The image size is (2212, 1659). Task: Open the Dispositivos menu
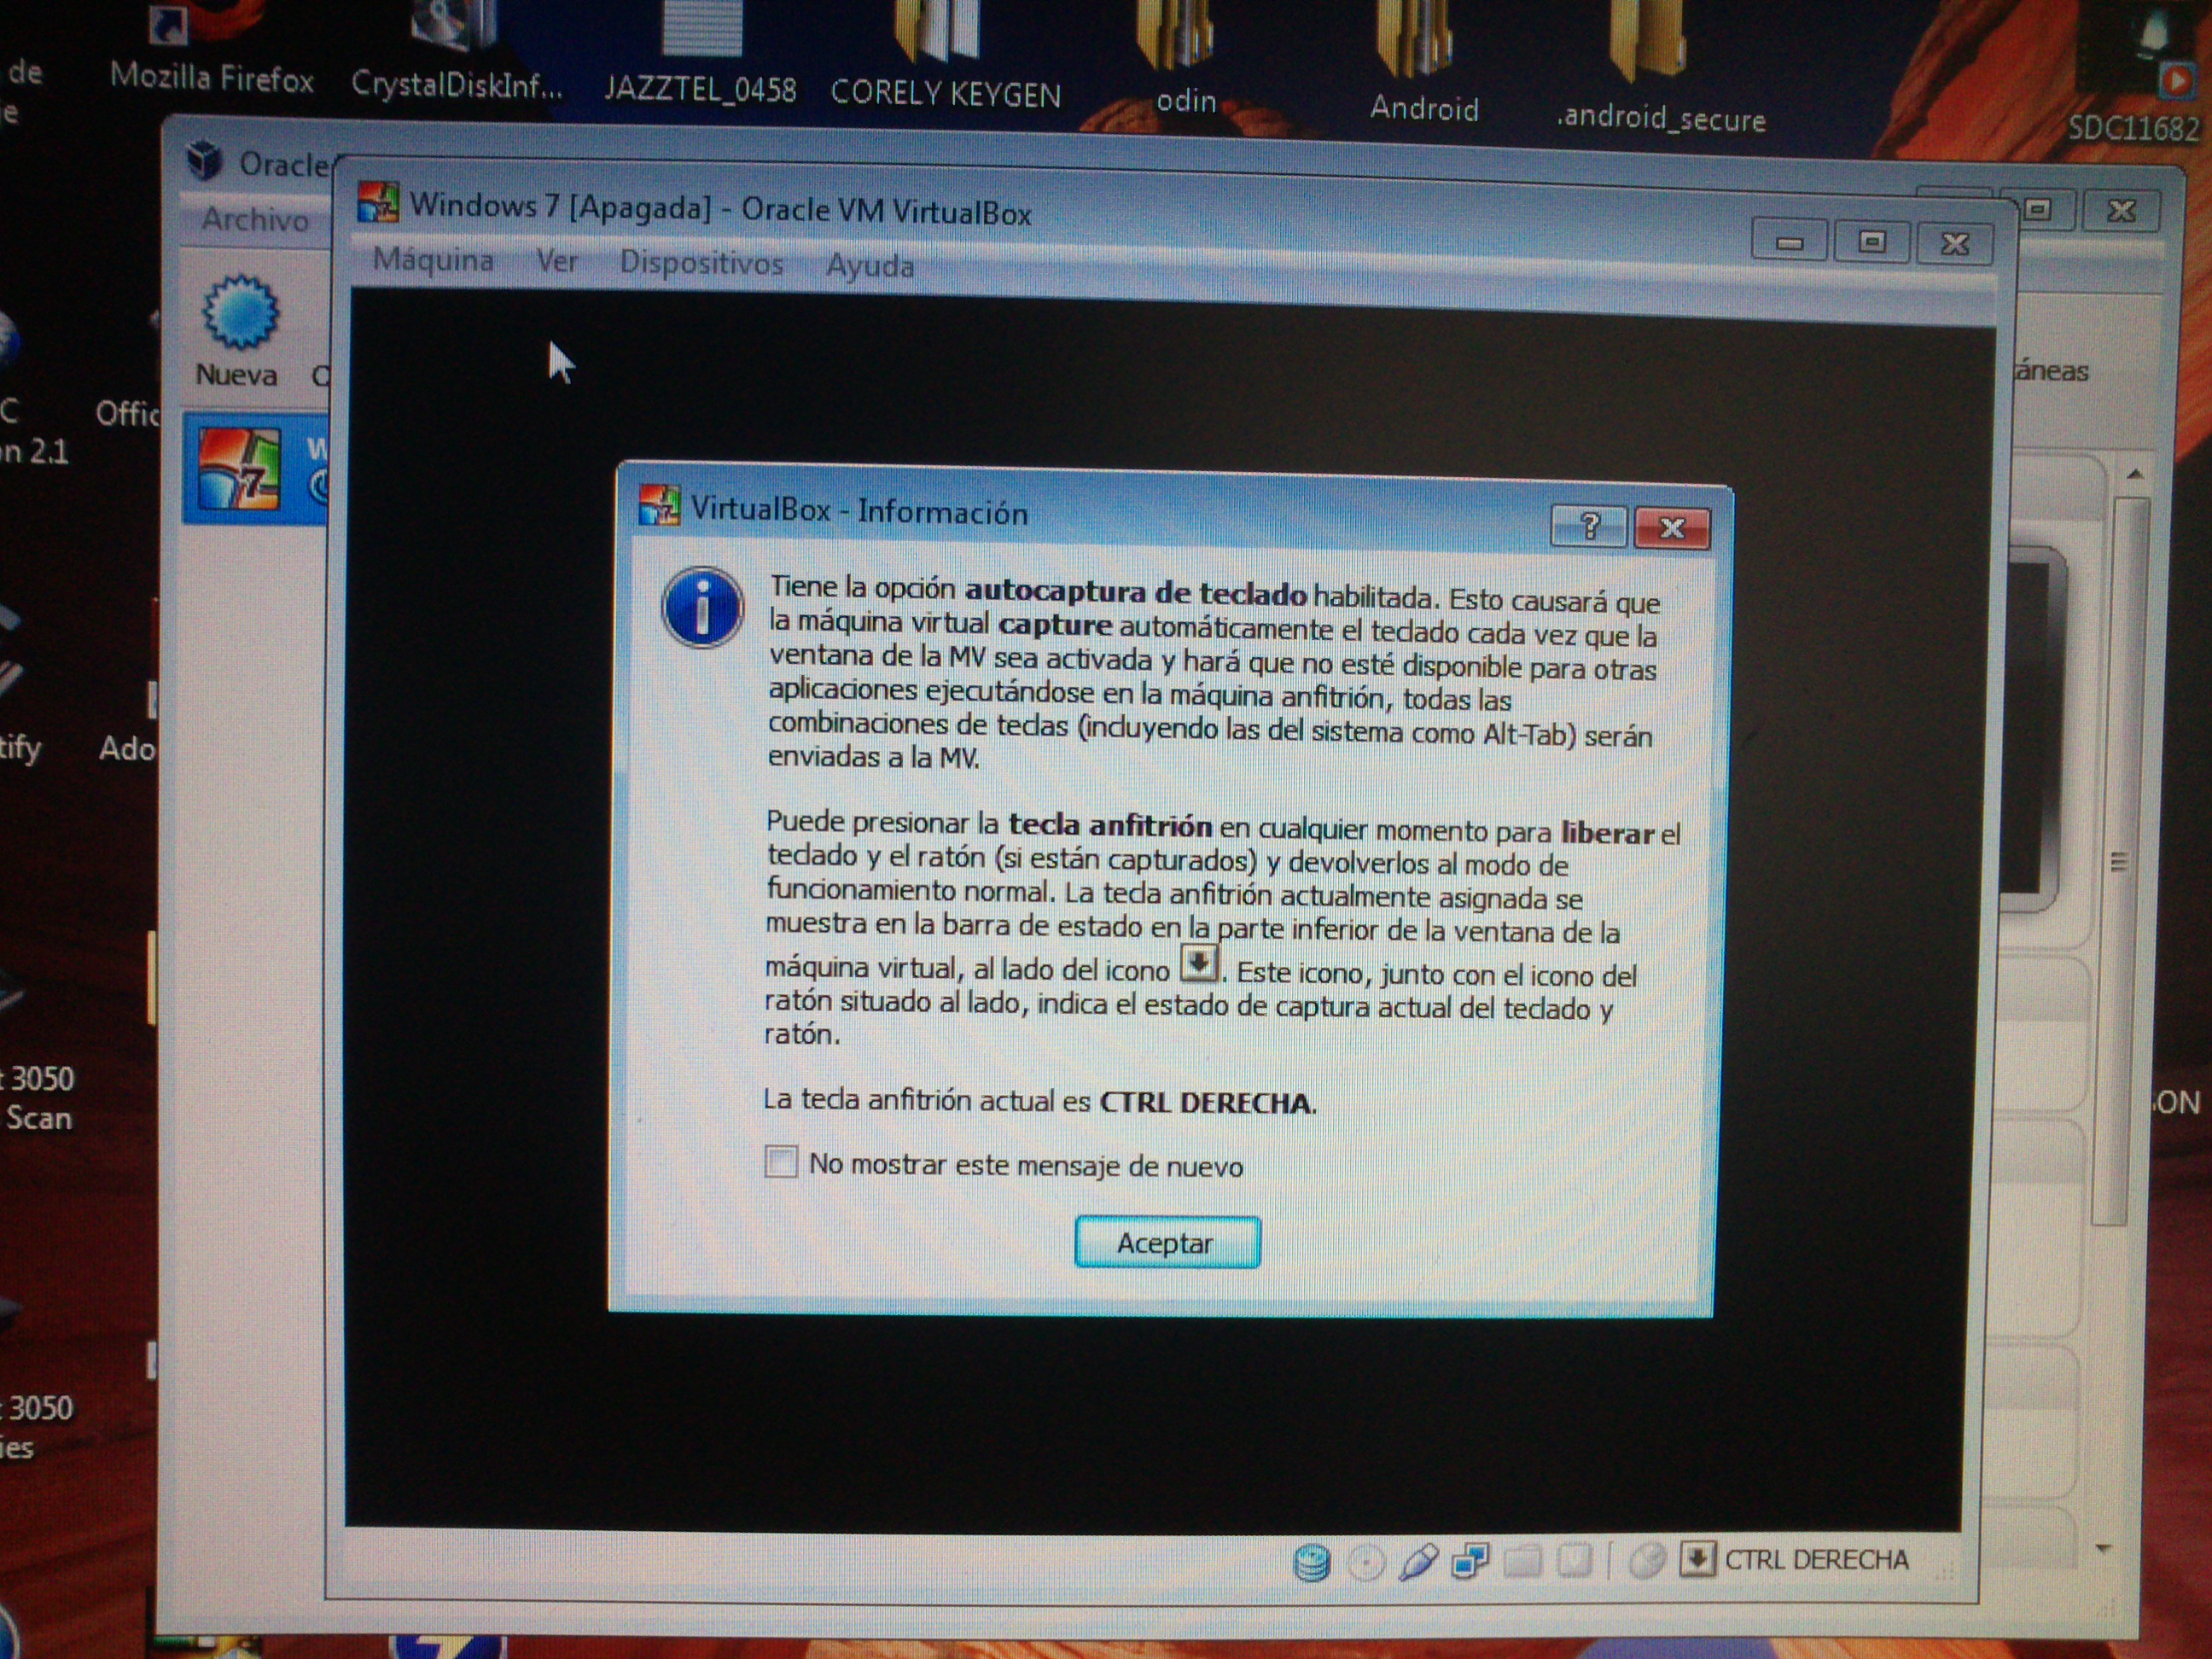coord(701,263)
